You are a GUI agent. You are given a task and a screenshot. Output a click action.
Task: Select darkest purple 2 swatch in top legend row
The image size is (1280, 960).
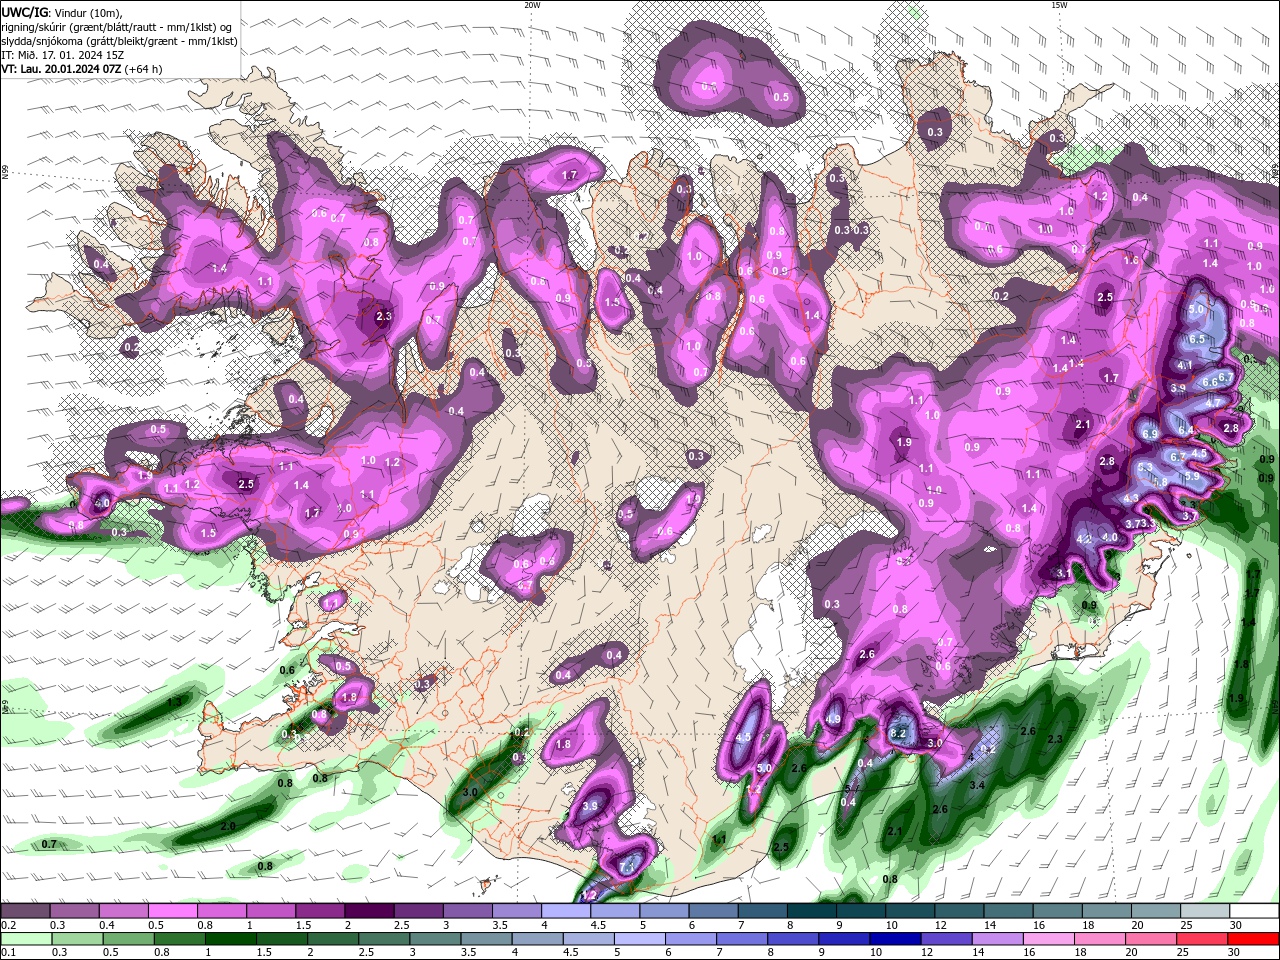pos(369,911)
